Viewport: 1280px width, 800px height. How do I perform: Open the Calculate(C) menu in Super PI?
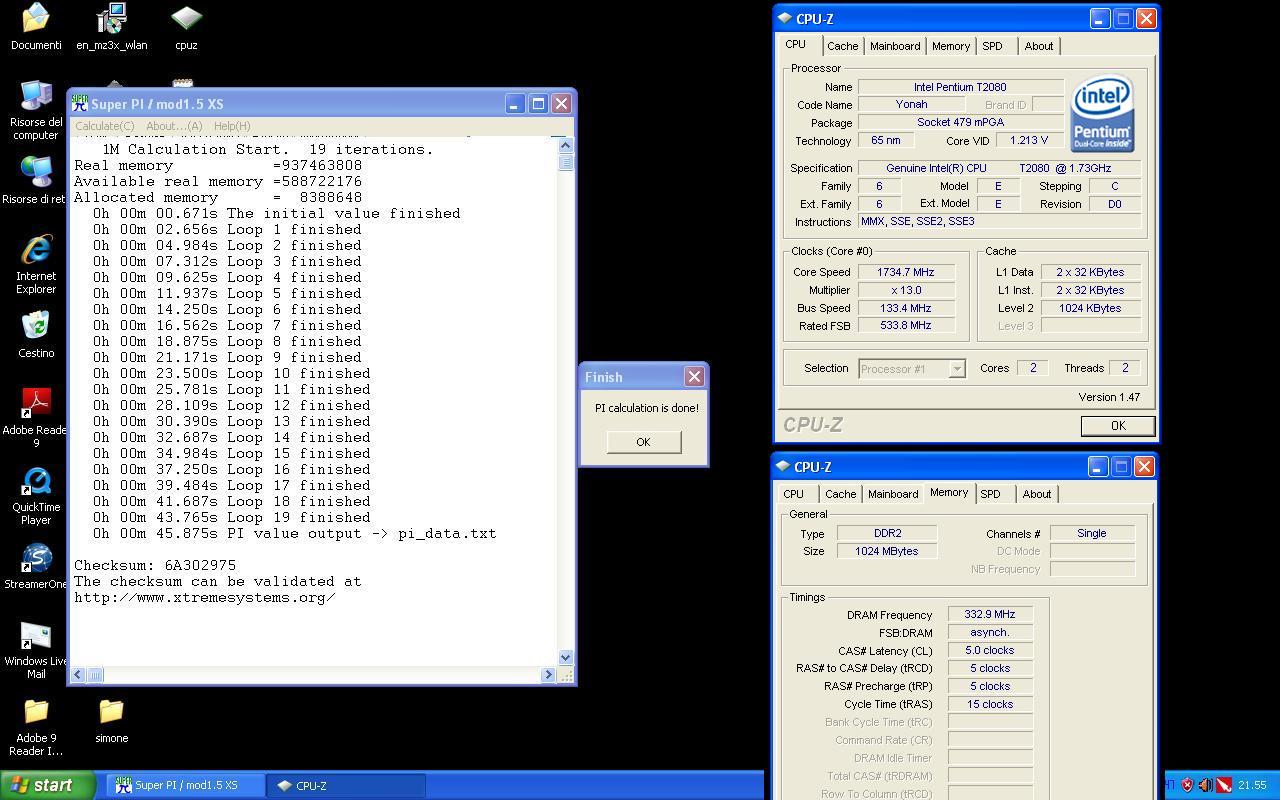(105, 126)
